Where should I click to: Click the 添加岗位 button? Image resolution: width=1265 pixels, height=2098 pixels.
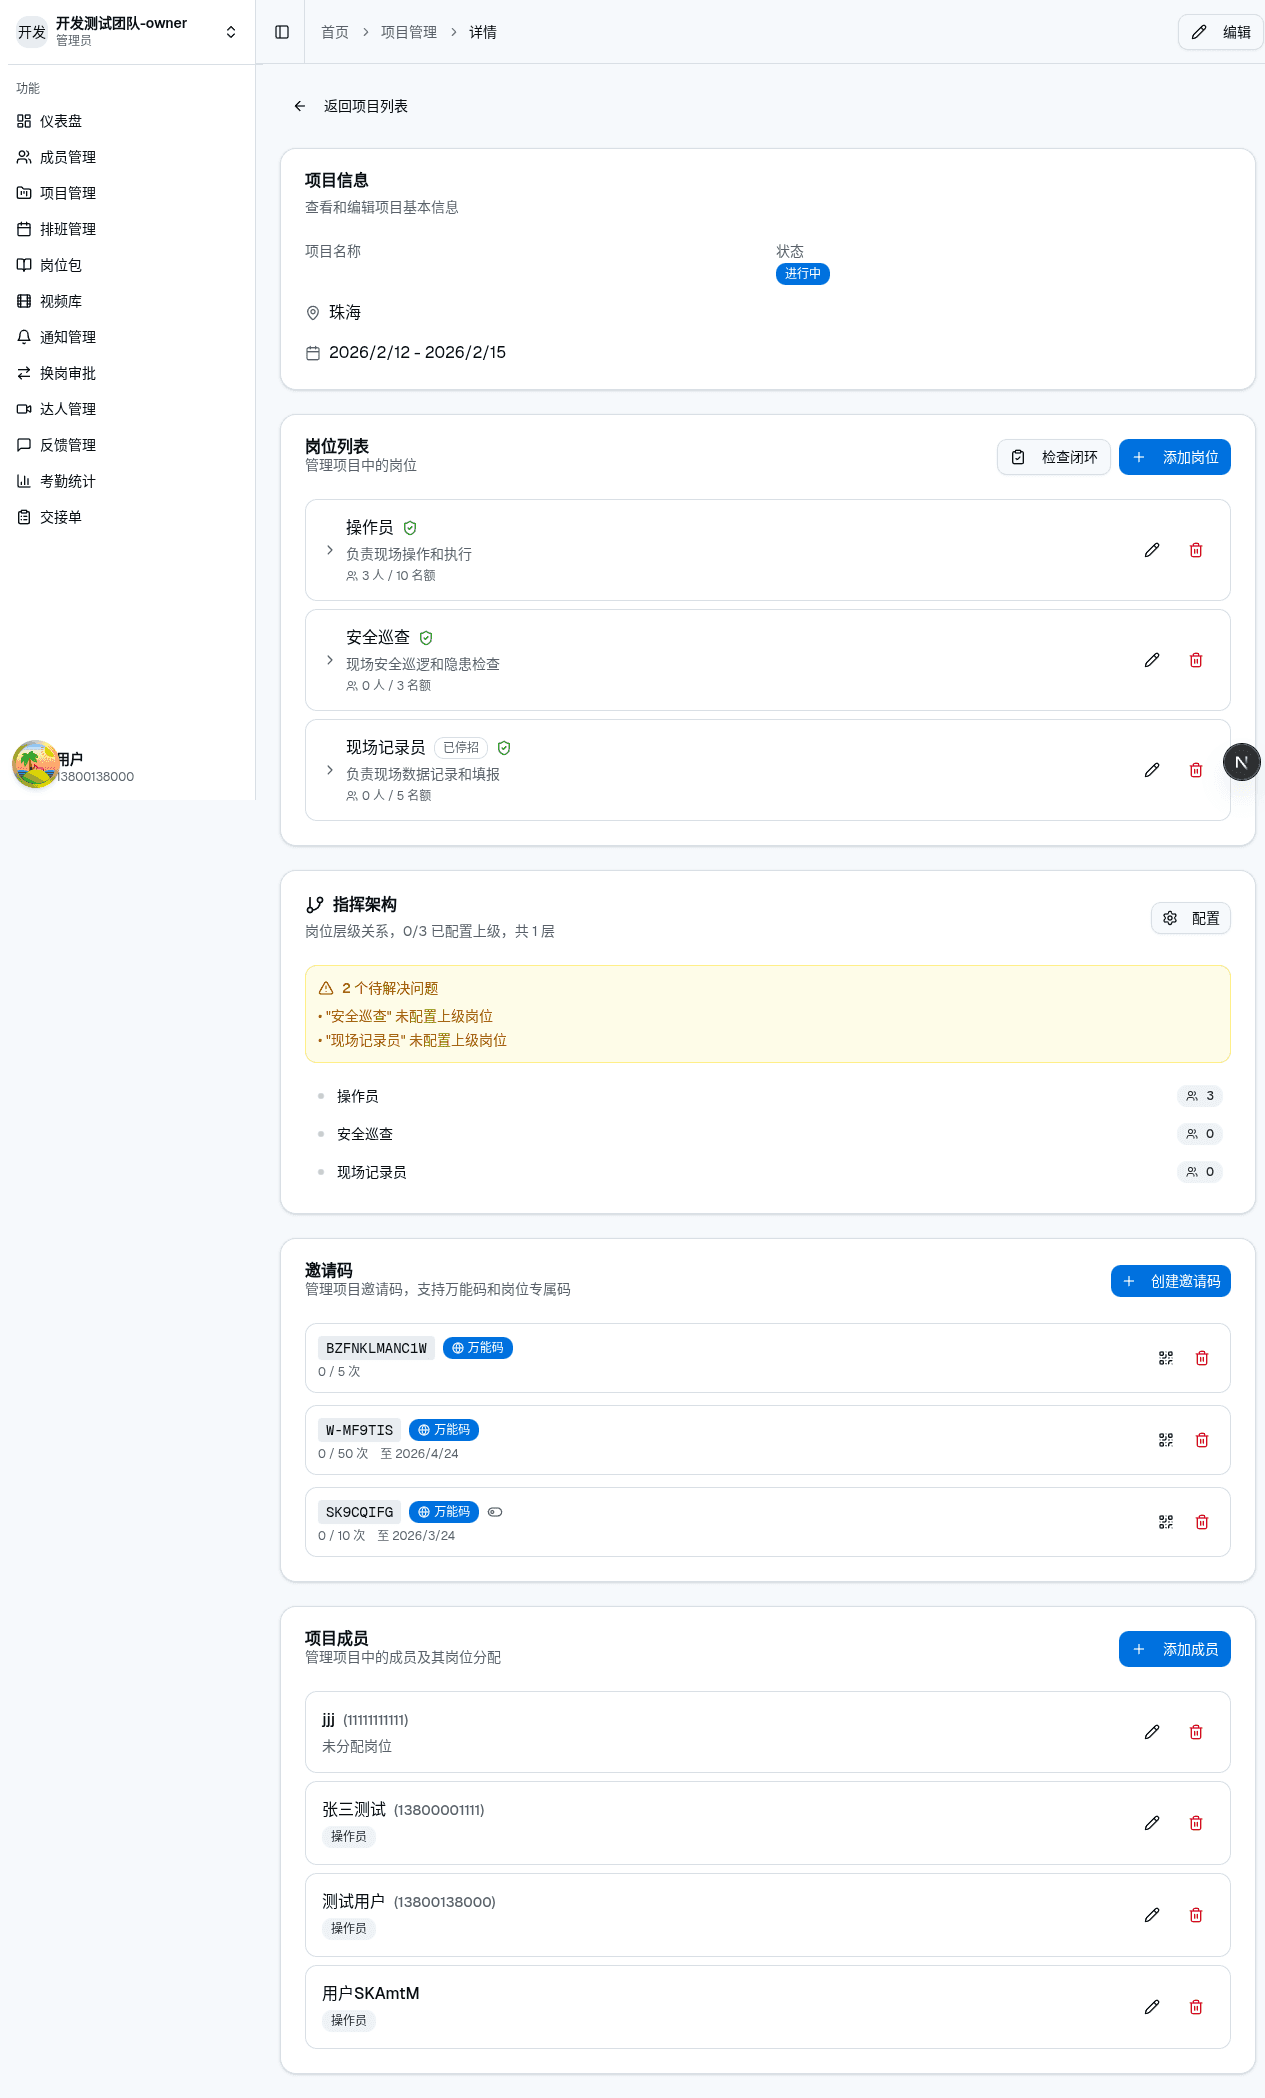pos(1174,457)
